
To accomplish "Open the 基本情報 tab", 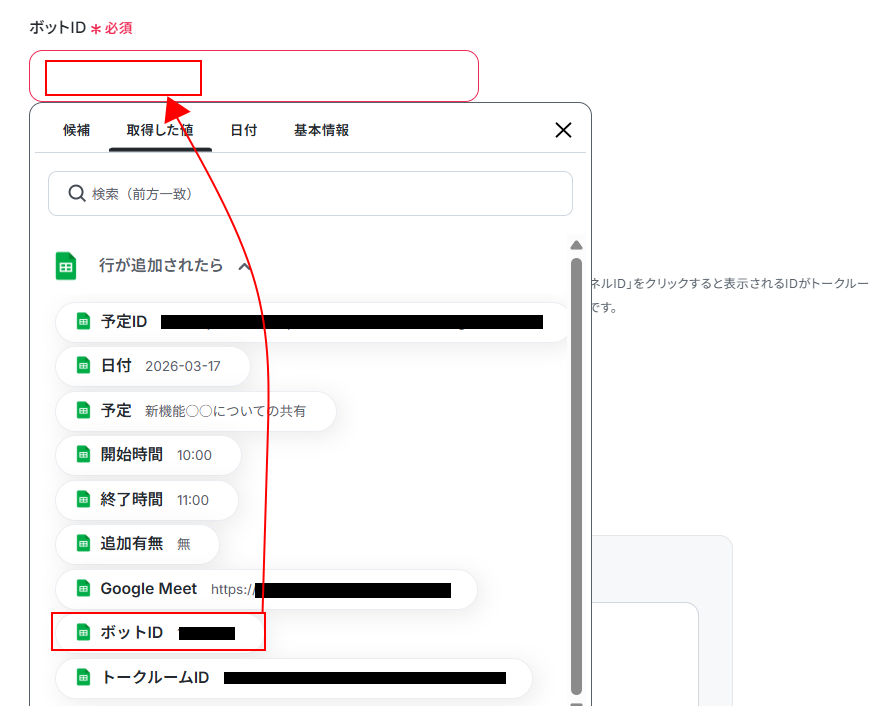I will 321,130.
